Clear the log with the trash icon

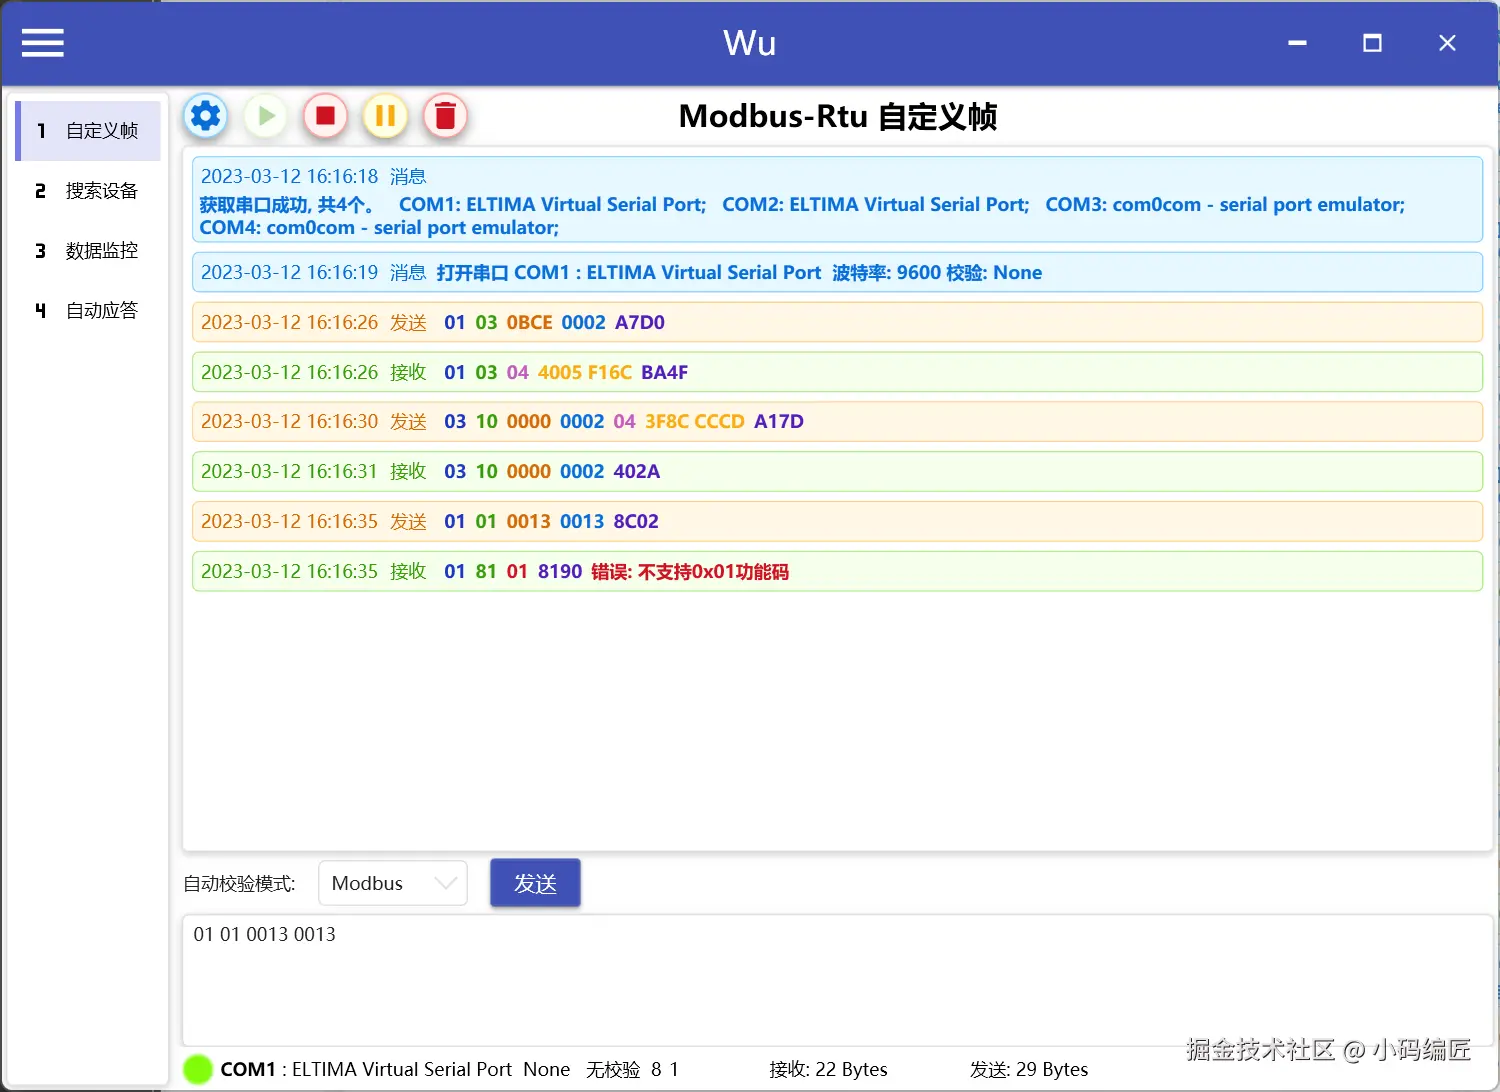point(445,117)
